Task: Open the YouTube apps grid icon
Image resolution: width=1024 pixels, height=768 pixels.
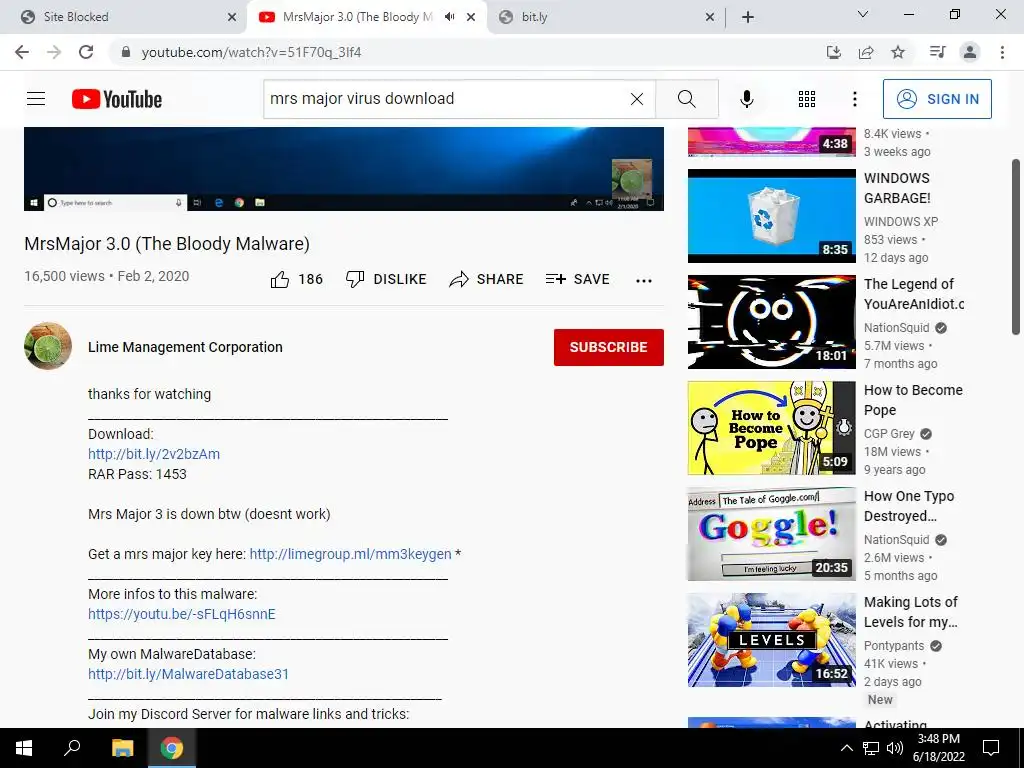Action: tap(807, 99)
